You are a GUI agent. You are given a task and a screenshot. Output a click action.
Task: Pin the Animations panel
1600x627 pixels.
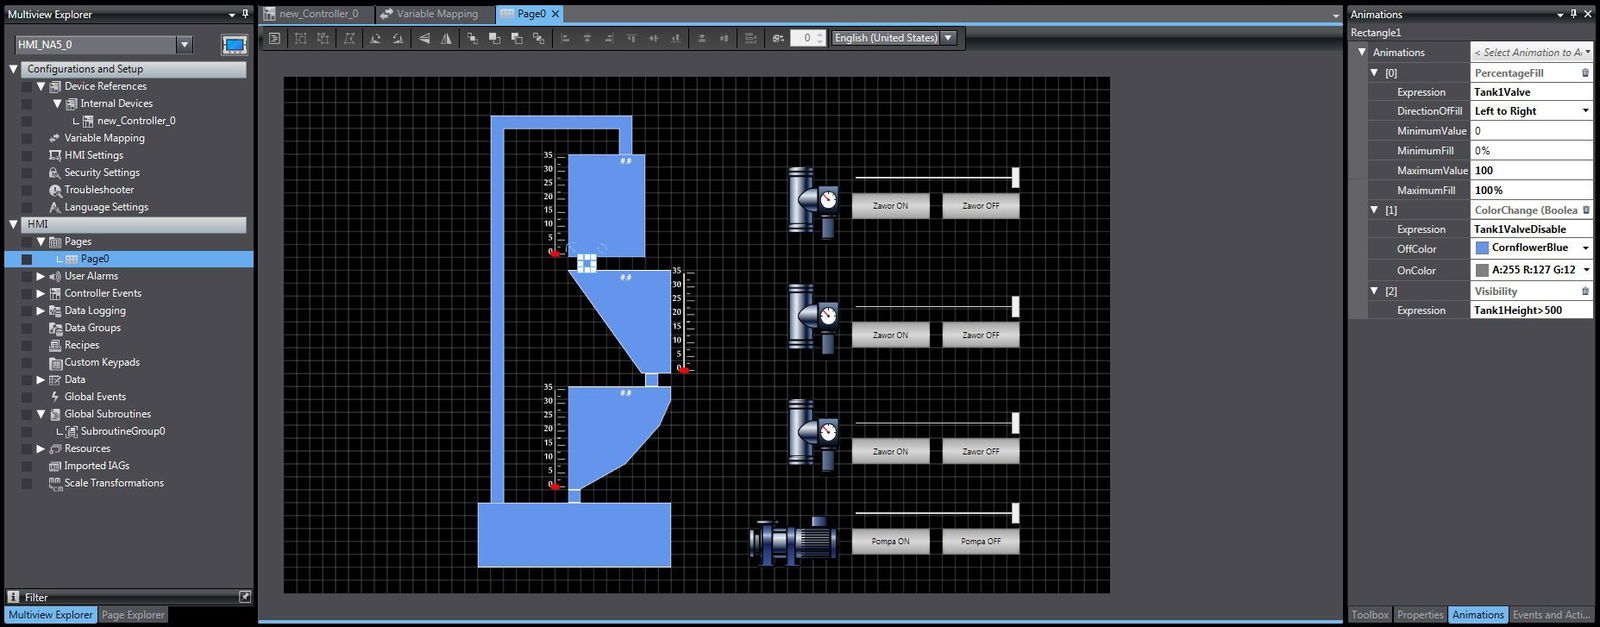1573,14
